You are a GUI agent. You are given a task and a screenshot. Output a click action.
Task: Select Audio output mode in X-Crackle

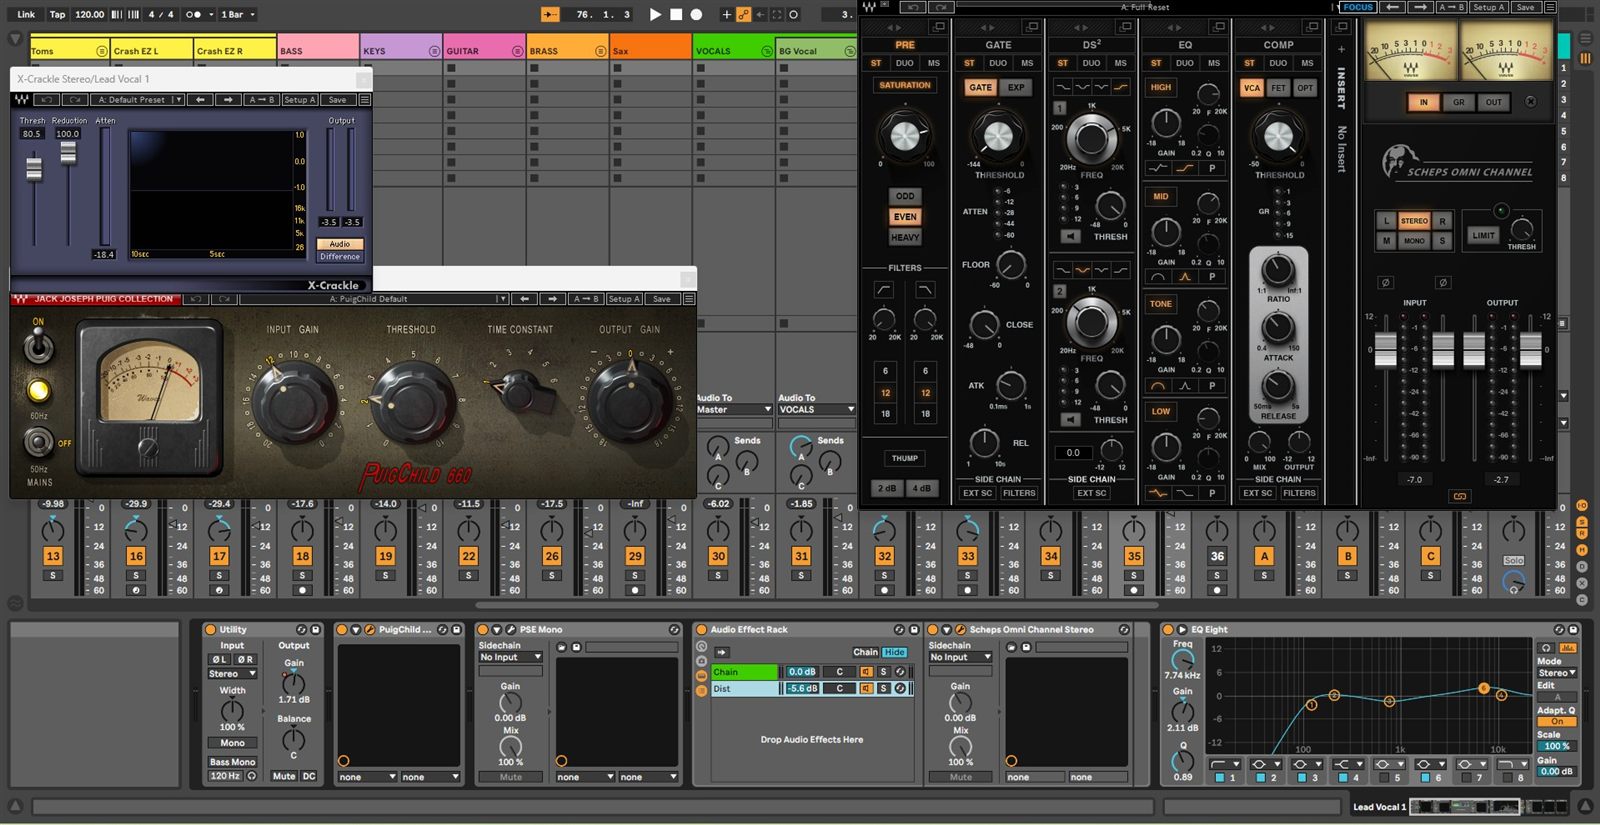[x=340, y=244]
